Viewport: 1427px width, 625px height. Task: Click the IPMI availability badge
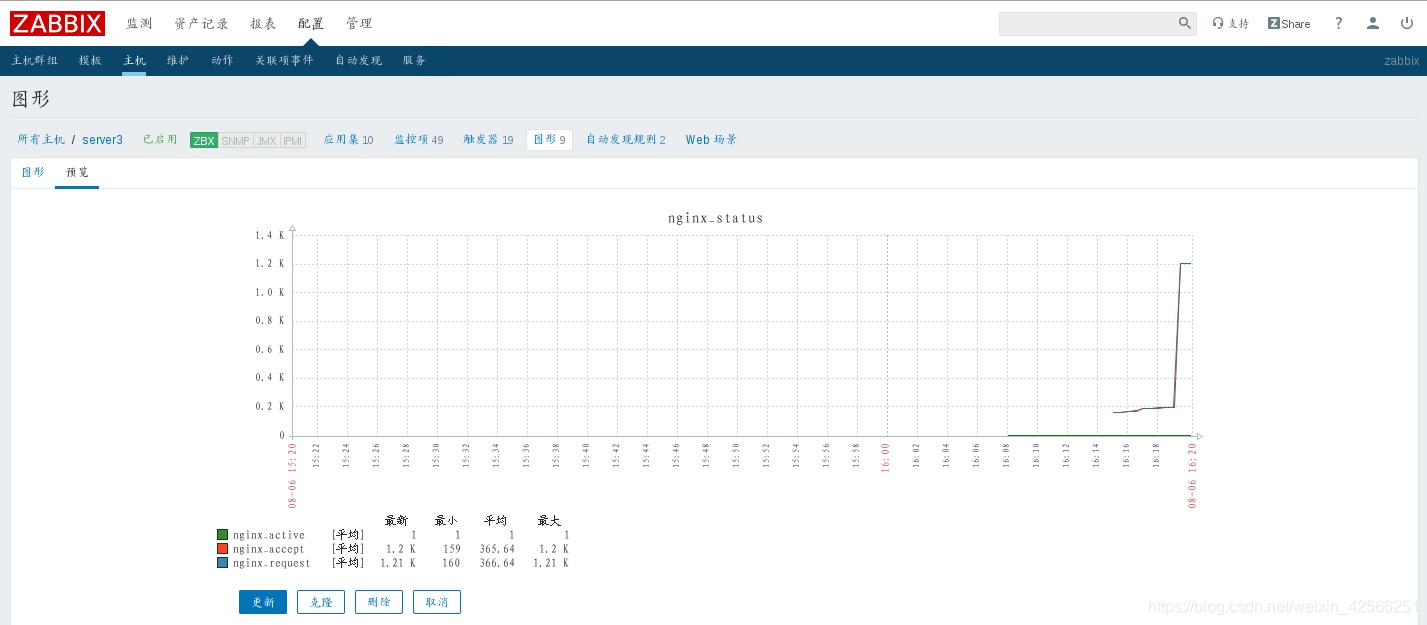point(293,141)
